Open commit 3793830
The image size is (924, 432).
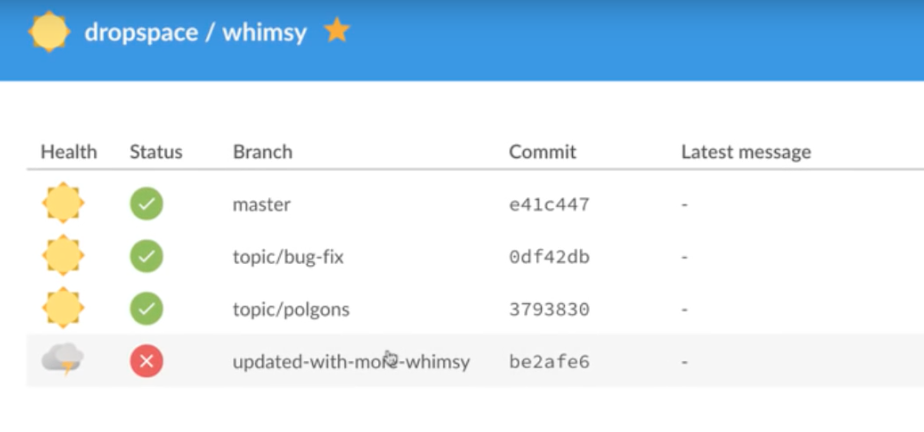click(549, 309)
